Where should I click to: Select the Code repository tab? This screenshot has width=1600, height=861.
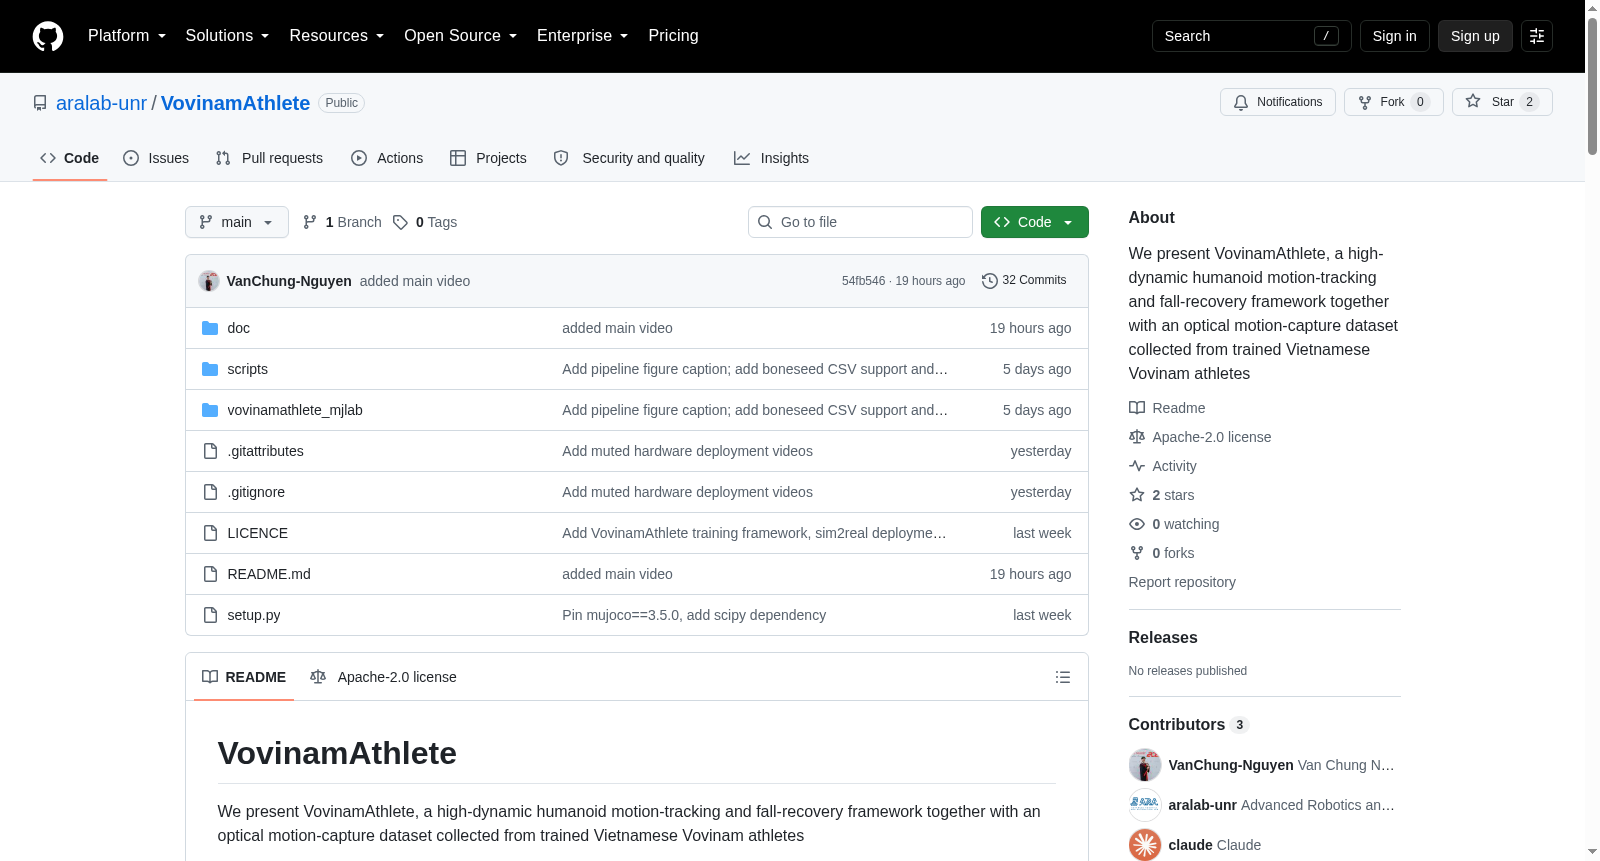click(x=70, y=158)
